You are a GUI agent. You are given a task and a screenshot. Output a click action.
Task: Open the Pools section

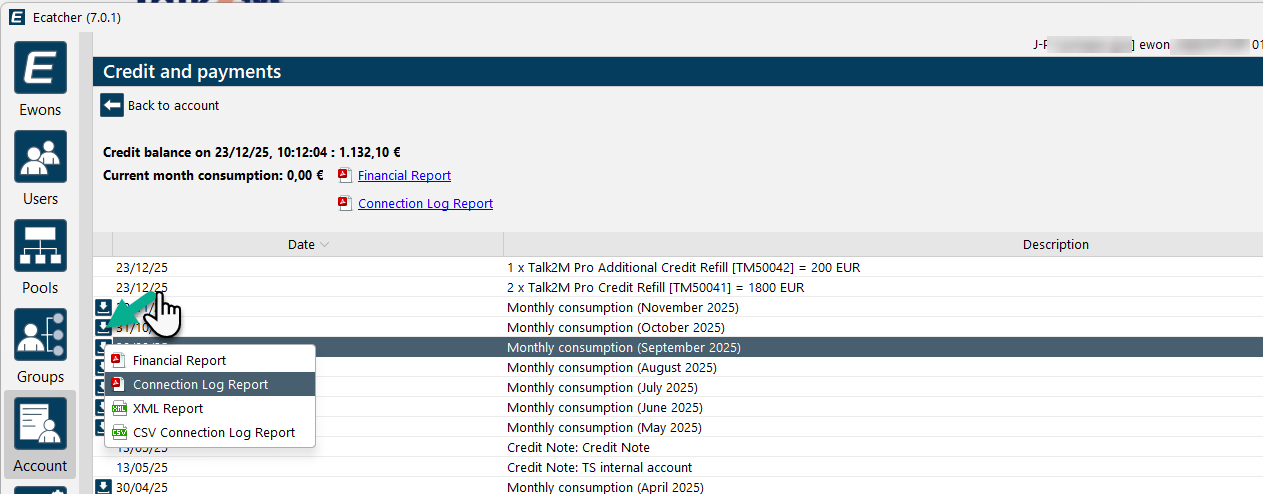[x=40, y=256]
